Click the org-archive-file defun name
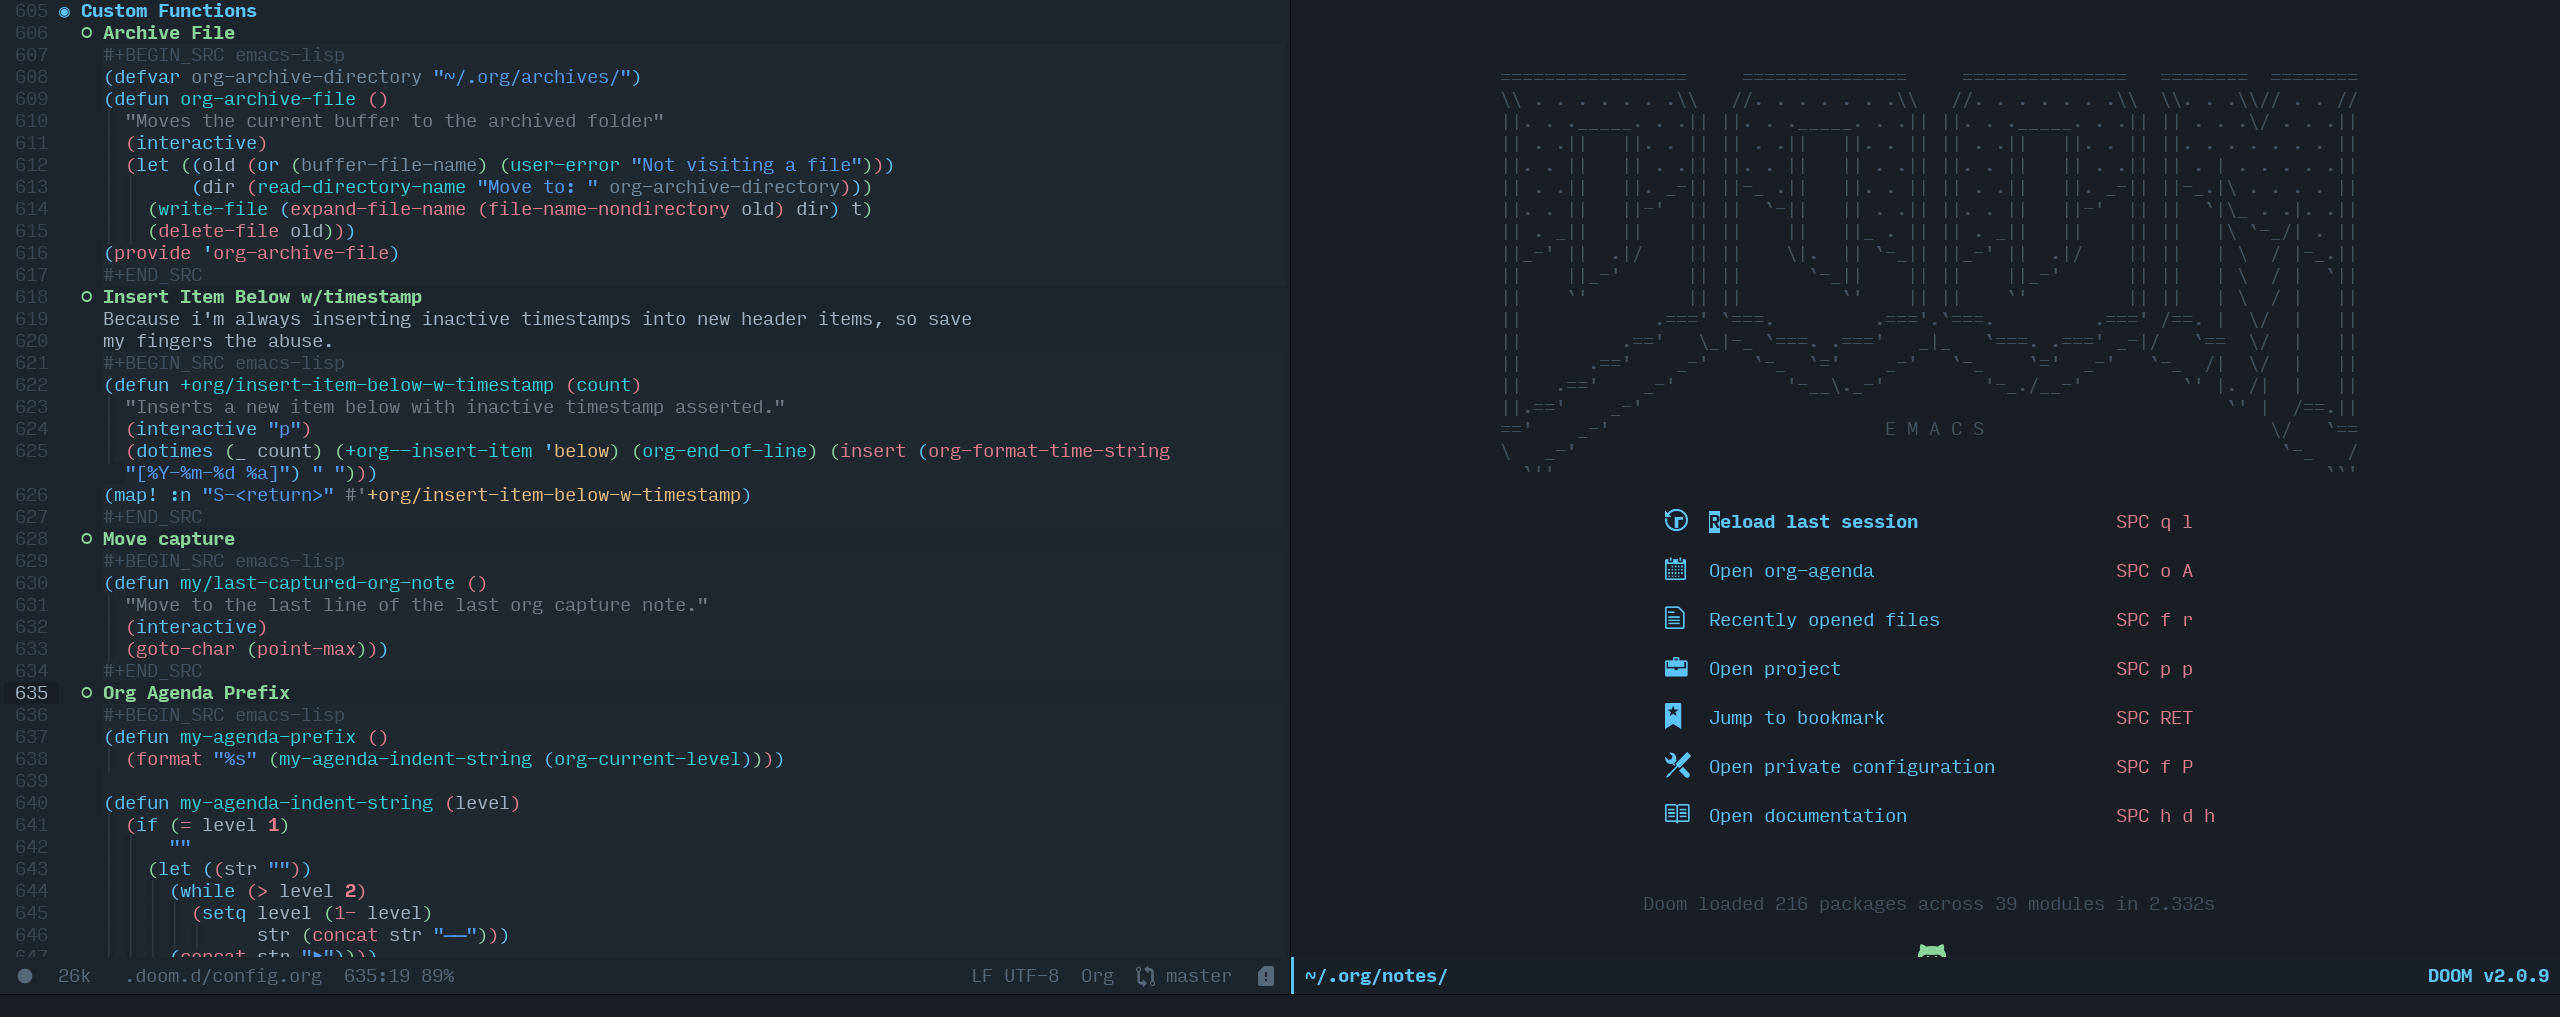The image size is (2560, 1017). coord(268,99)
